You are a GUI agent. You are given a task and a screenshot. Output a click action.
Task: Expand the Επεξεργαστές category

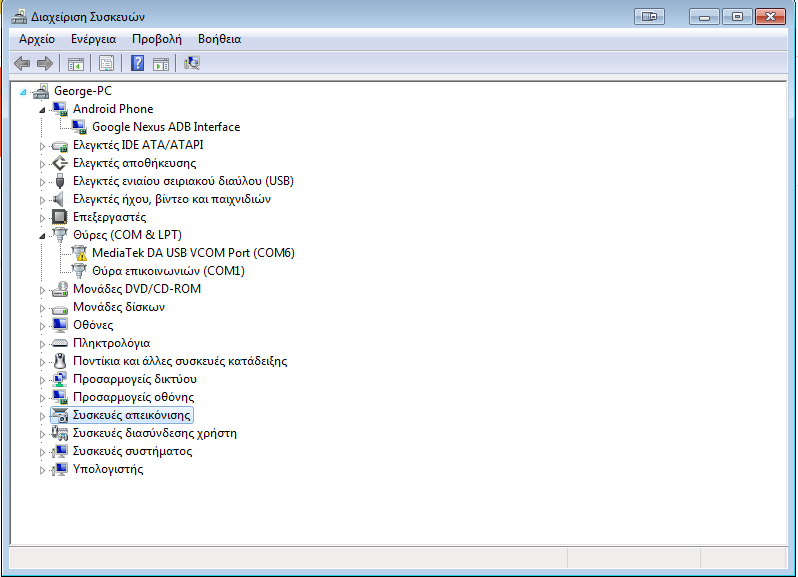[43, 217]
